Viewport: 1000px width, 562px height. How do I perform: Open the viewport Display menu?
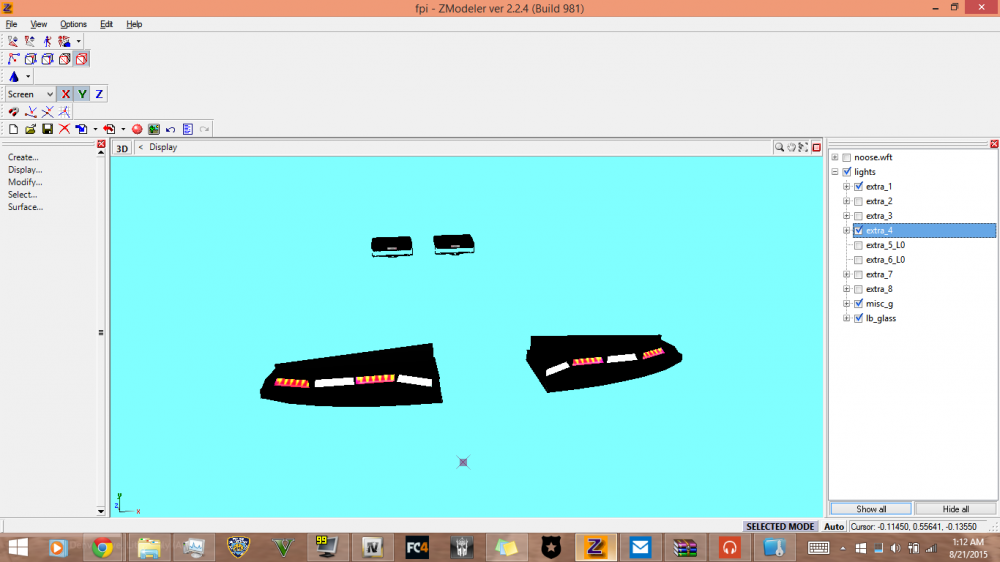pyautogui.click(x=163, y=147)
